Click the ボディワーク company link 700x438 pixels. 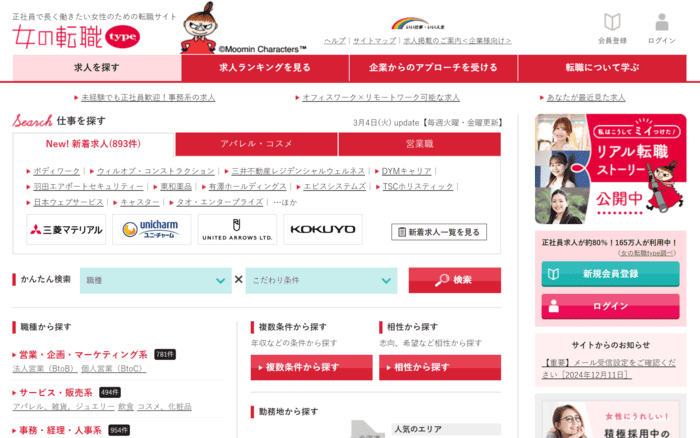click(57, 171)
